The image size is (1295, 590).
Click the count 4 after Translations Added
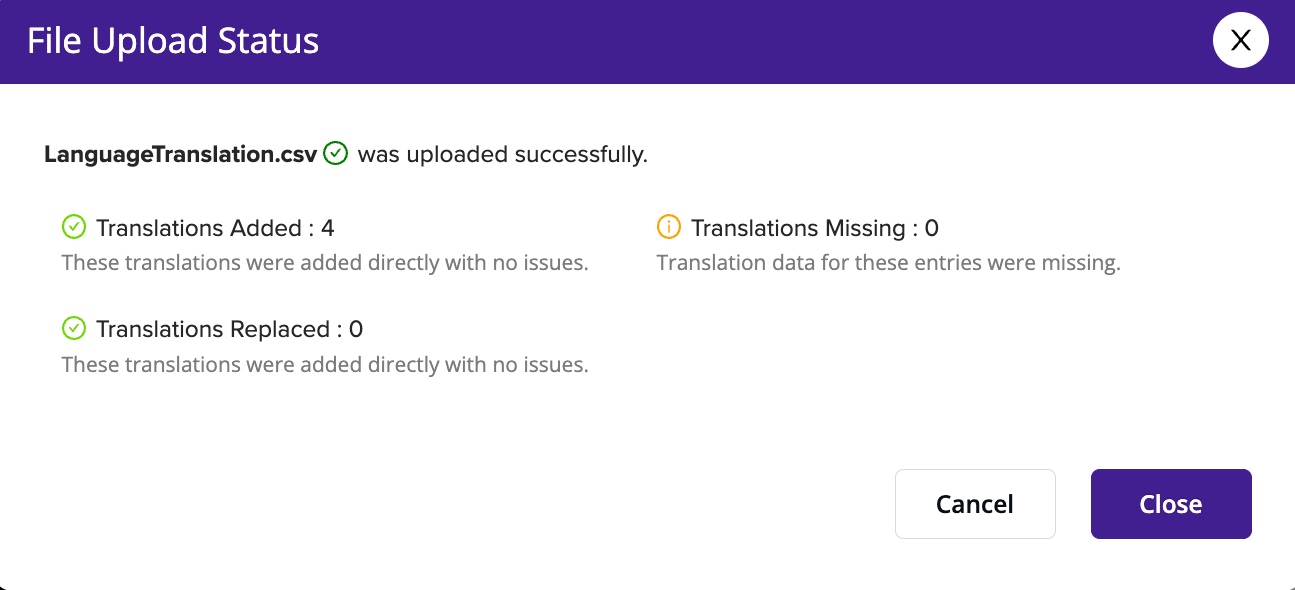[328, 228]
